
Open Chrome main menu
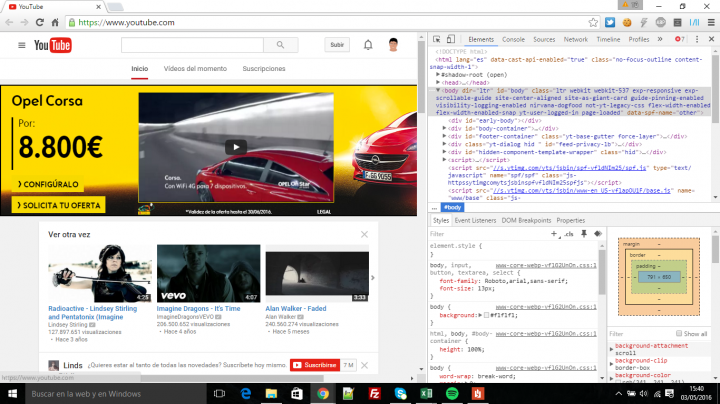coord(711,22)
